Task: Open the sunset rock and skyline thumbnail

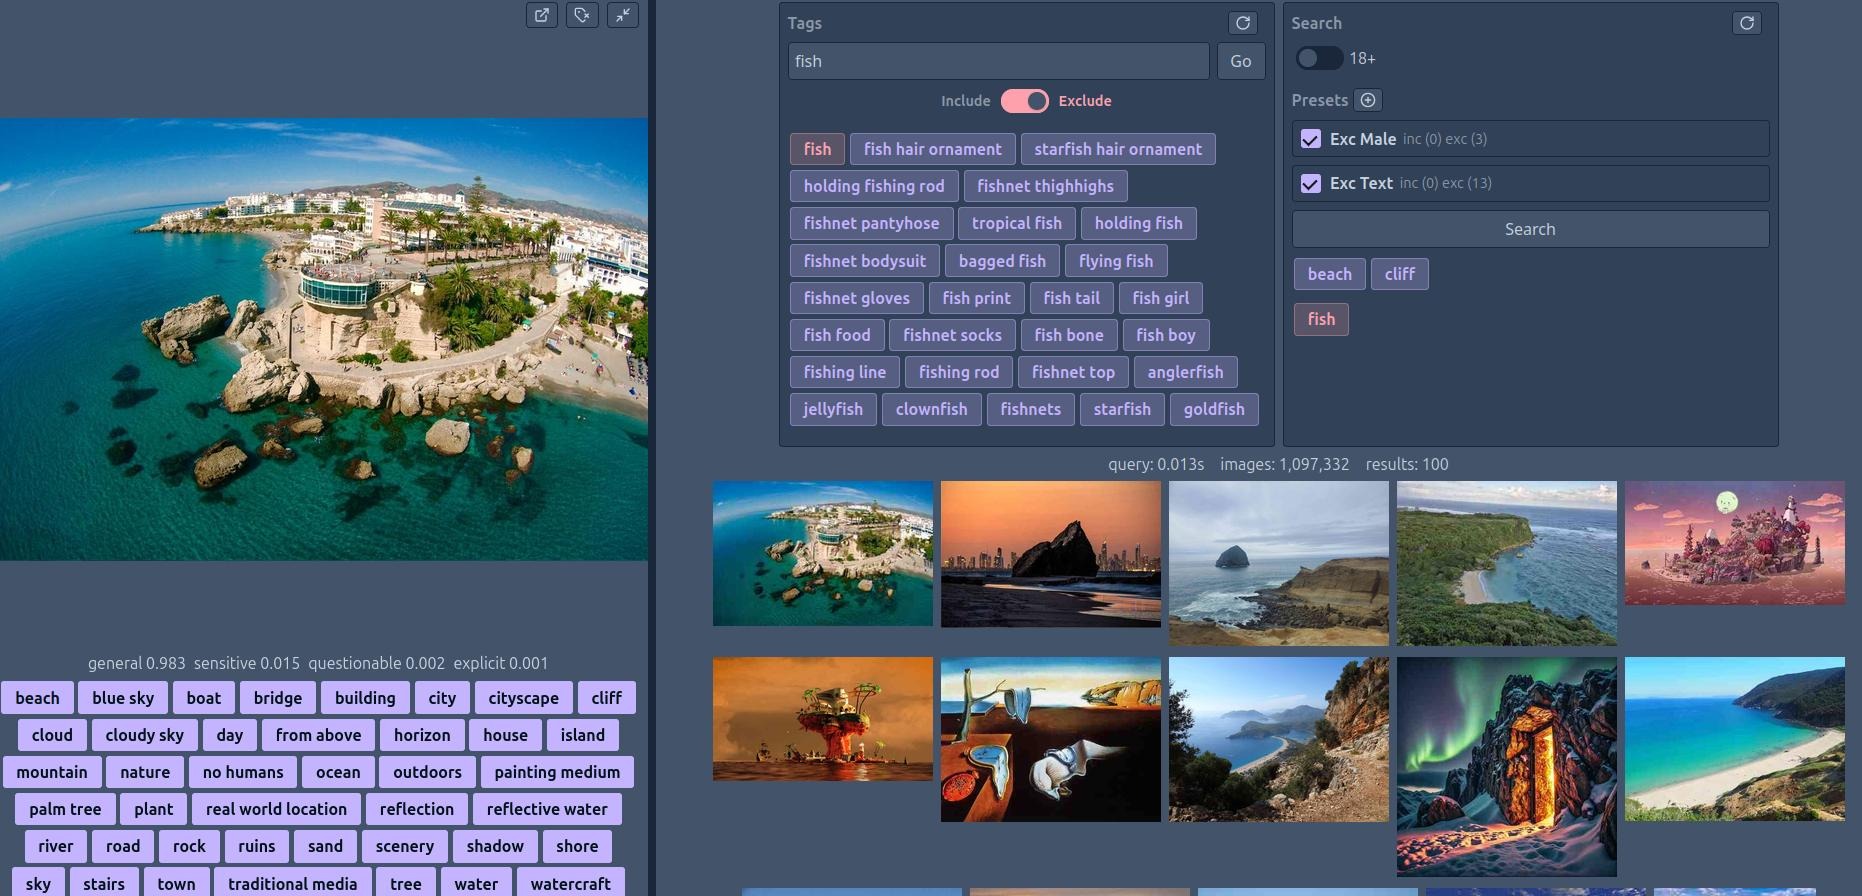Action: (1051, 554)
